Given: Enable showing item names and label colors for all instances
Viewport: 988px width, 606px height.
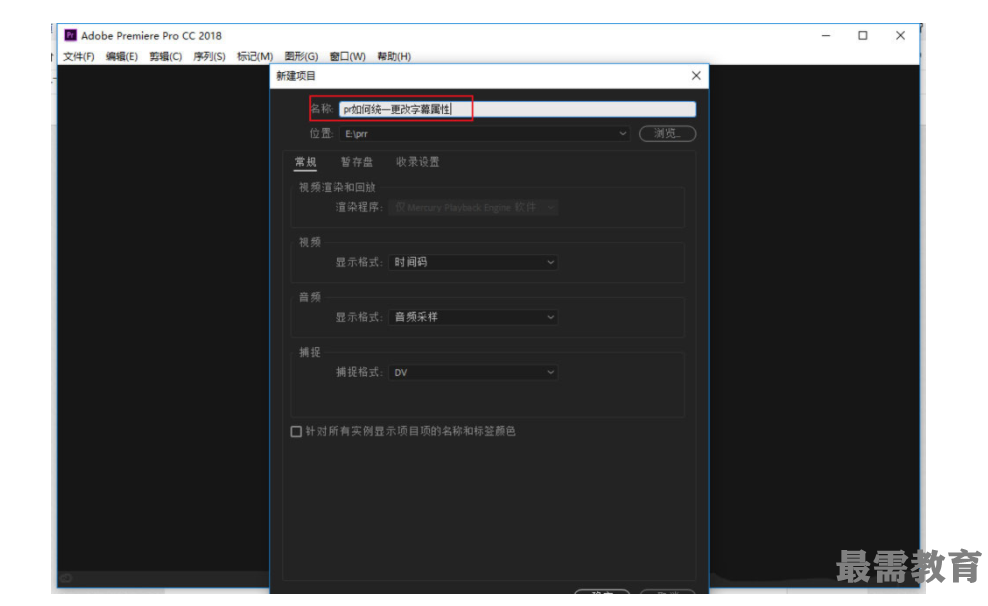Looking at the screenshot, I should 295,431.
